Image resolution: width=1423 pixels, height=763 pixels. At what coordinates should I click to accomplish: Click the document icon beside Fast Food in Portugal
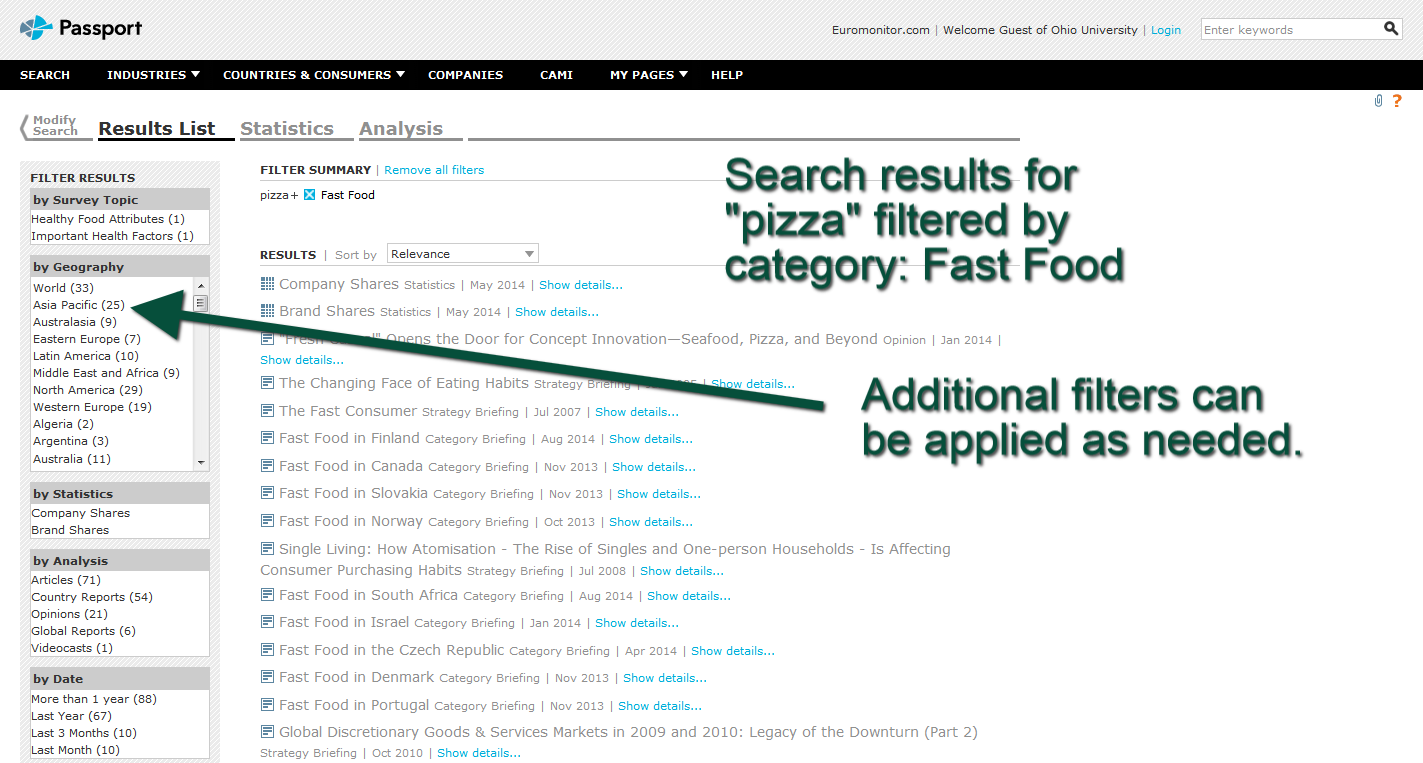[267, 704]
